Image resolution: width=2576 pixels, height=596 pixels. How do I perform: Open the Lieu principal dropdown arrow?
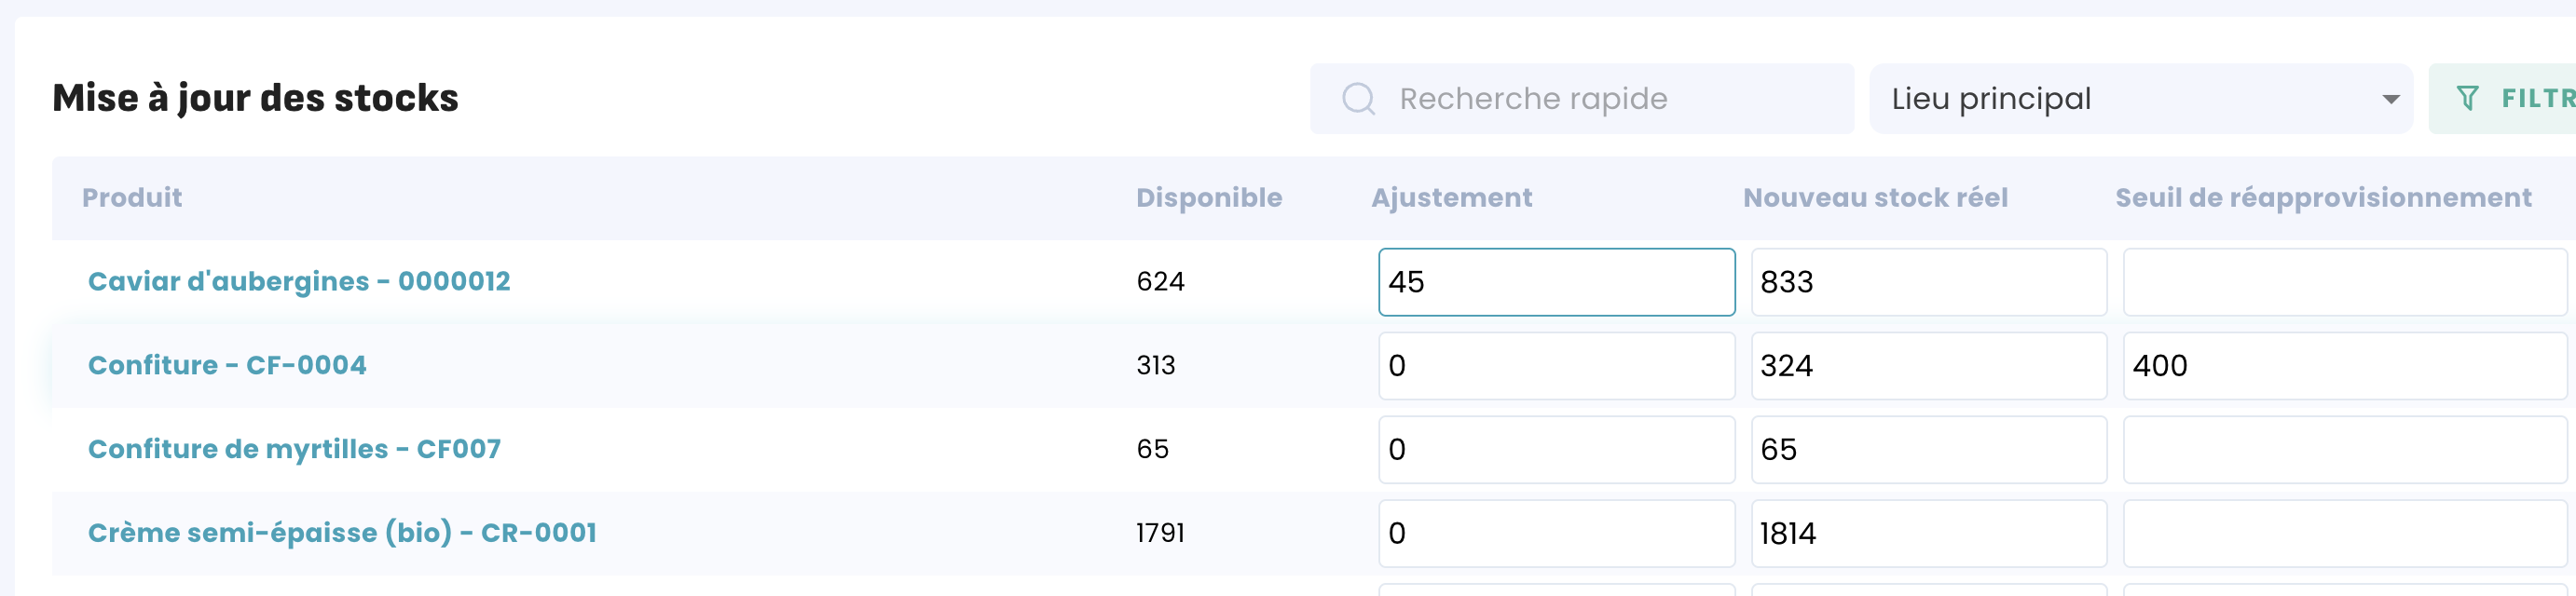pos(2390,99)
